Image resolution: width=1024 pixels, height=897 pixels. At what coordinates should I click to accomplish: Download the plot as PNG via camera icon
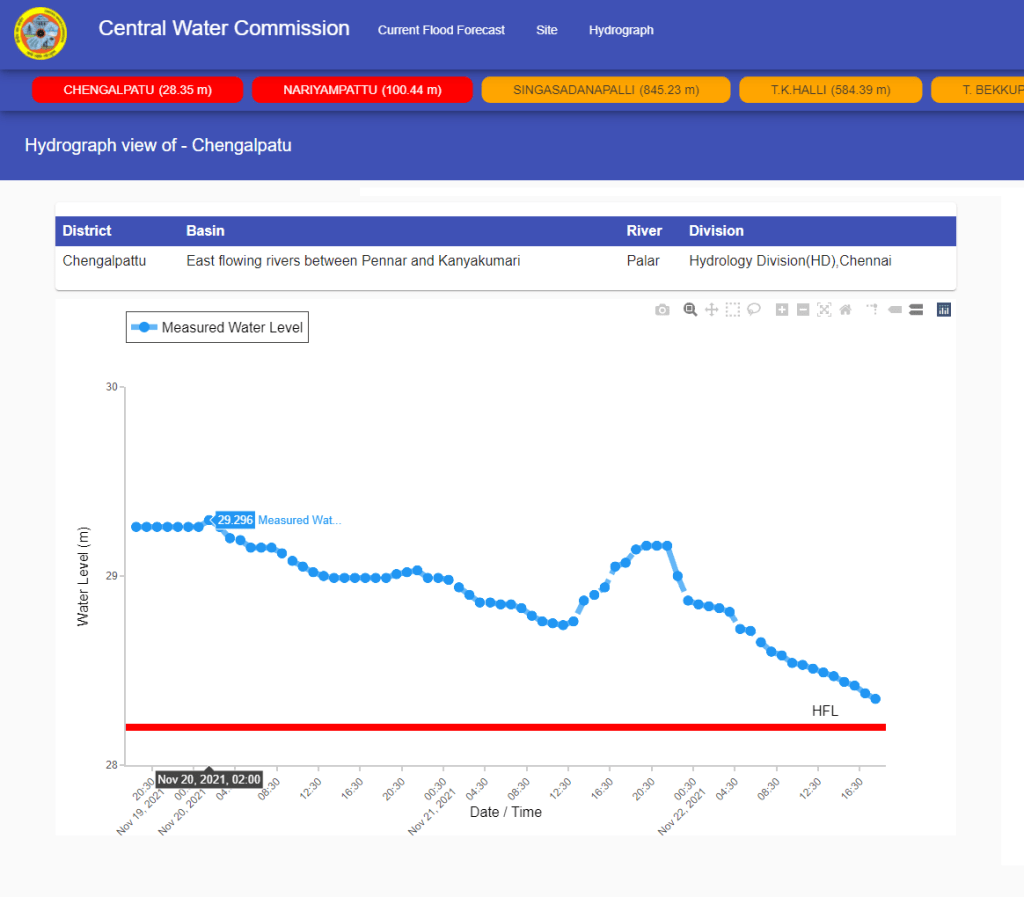[x=662, y=310]
